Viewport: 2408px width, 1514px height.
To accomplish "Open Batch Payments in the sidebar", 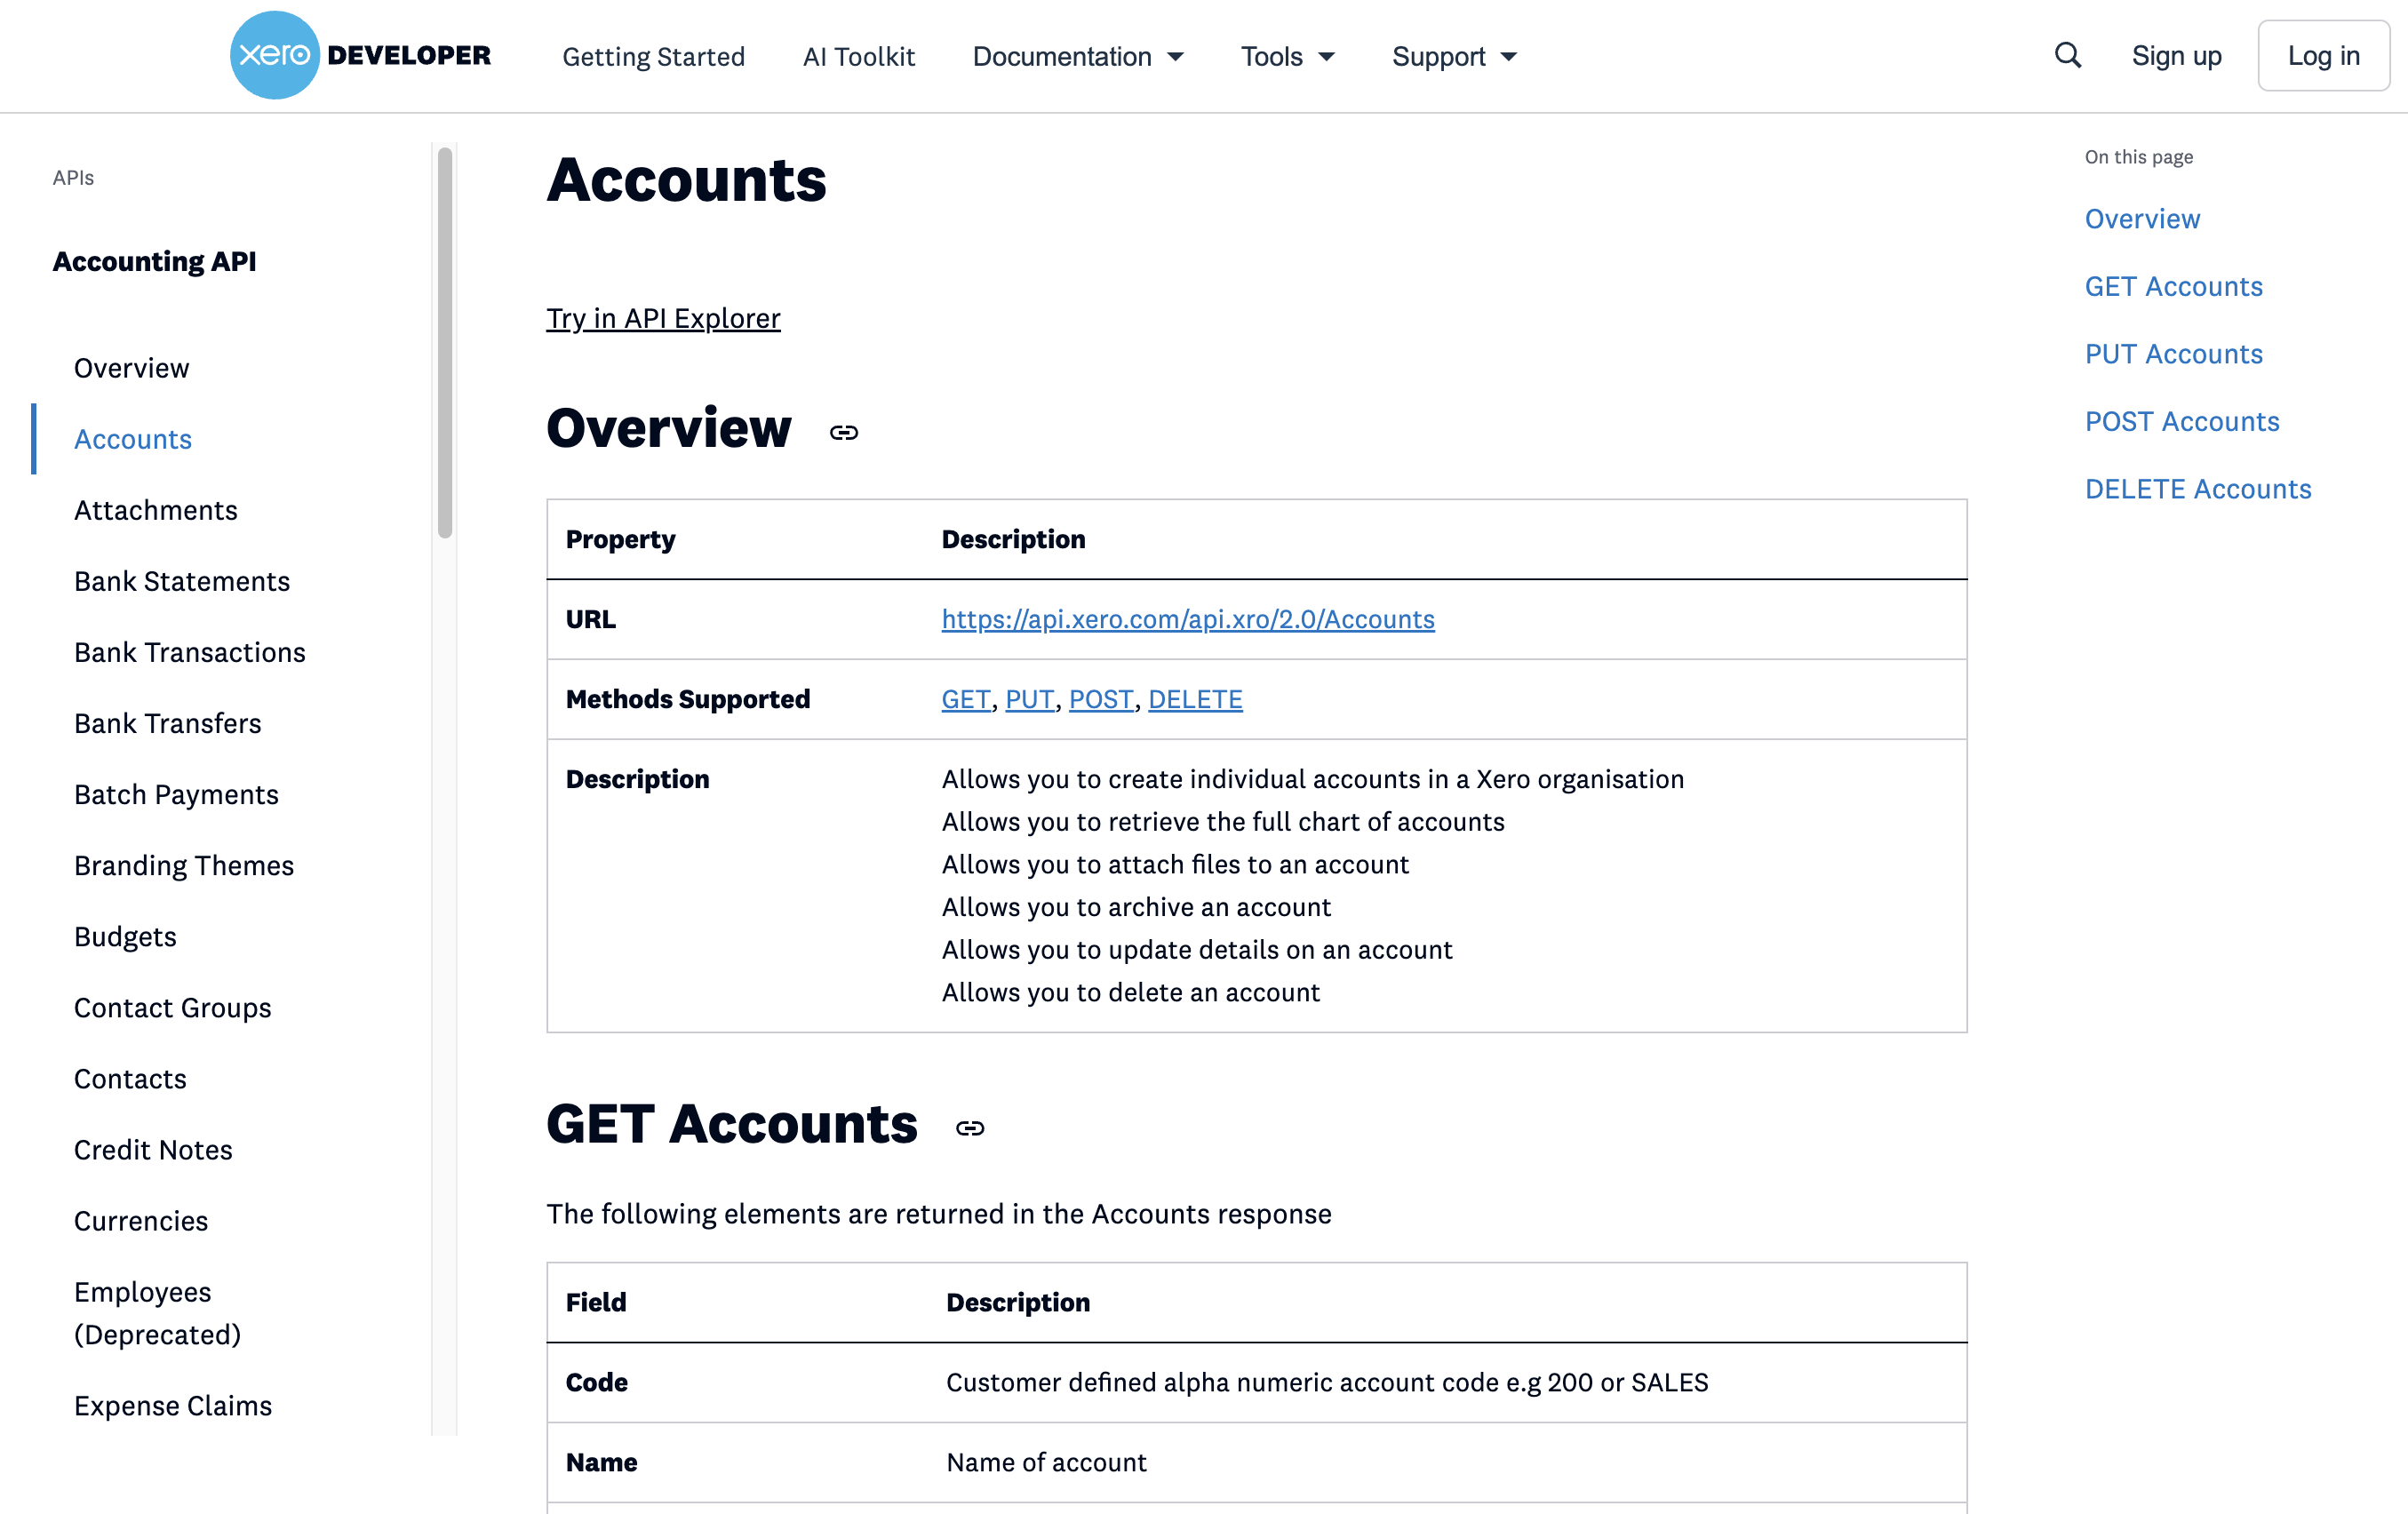I will tap(176, 794).
